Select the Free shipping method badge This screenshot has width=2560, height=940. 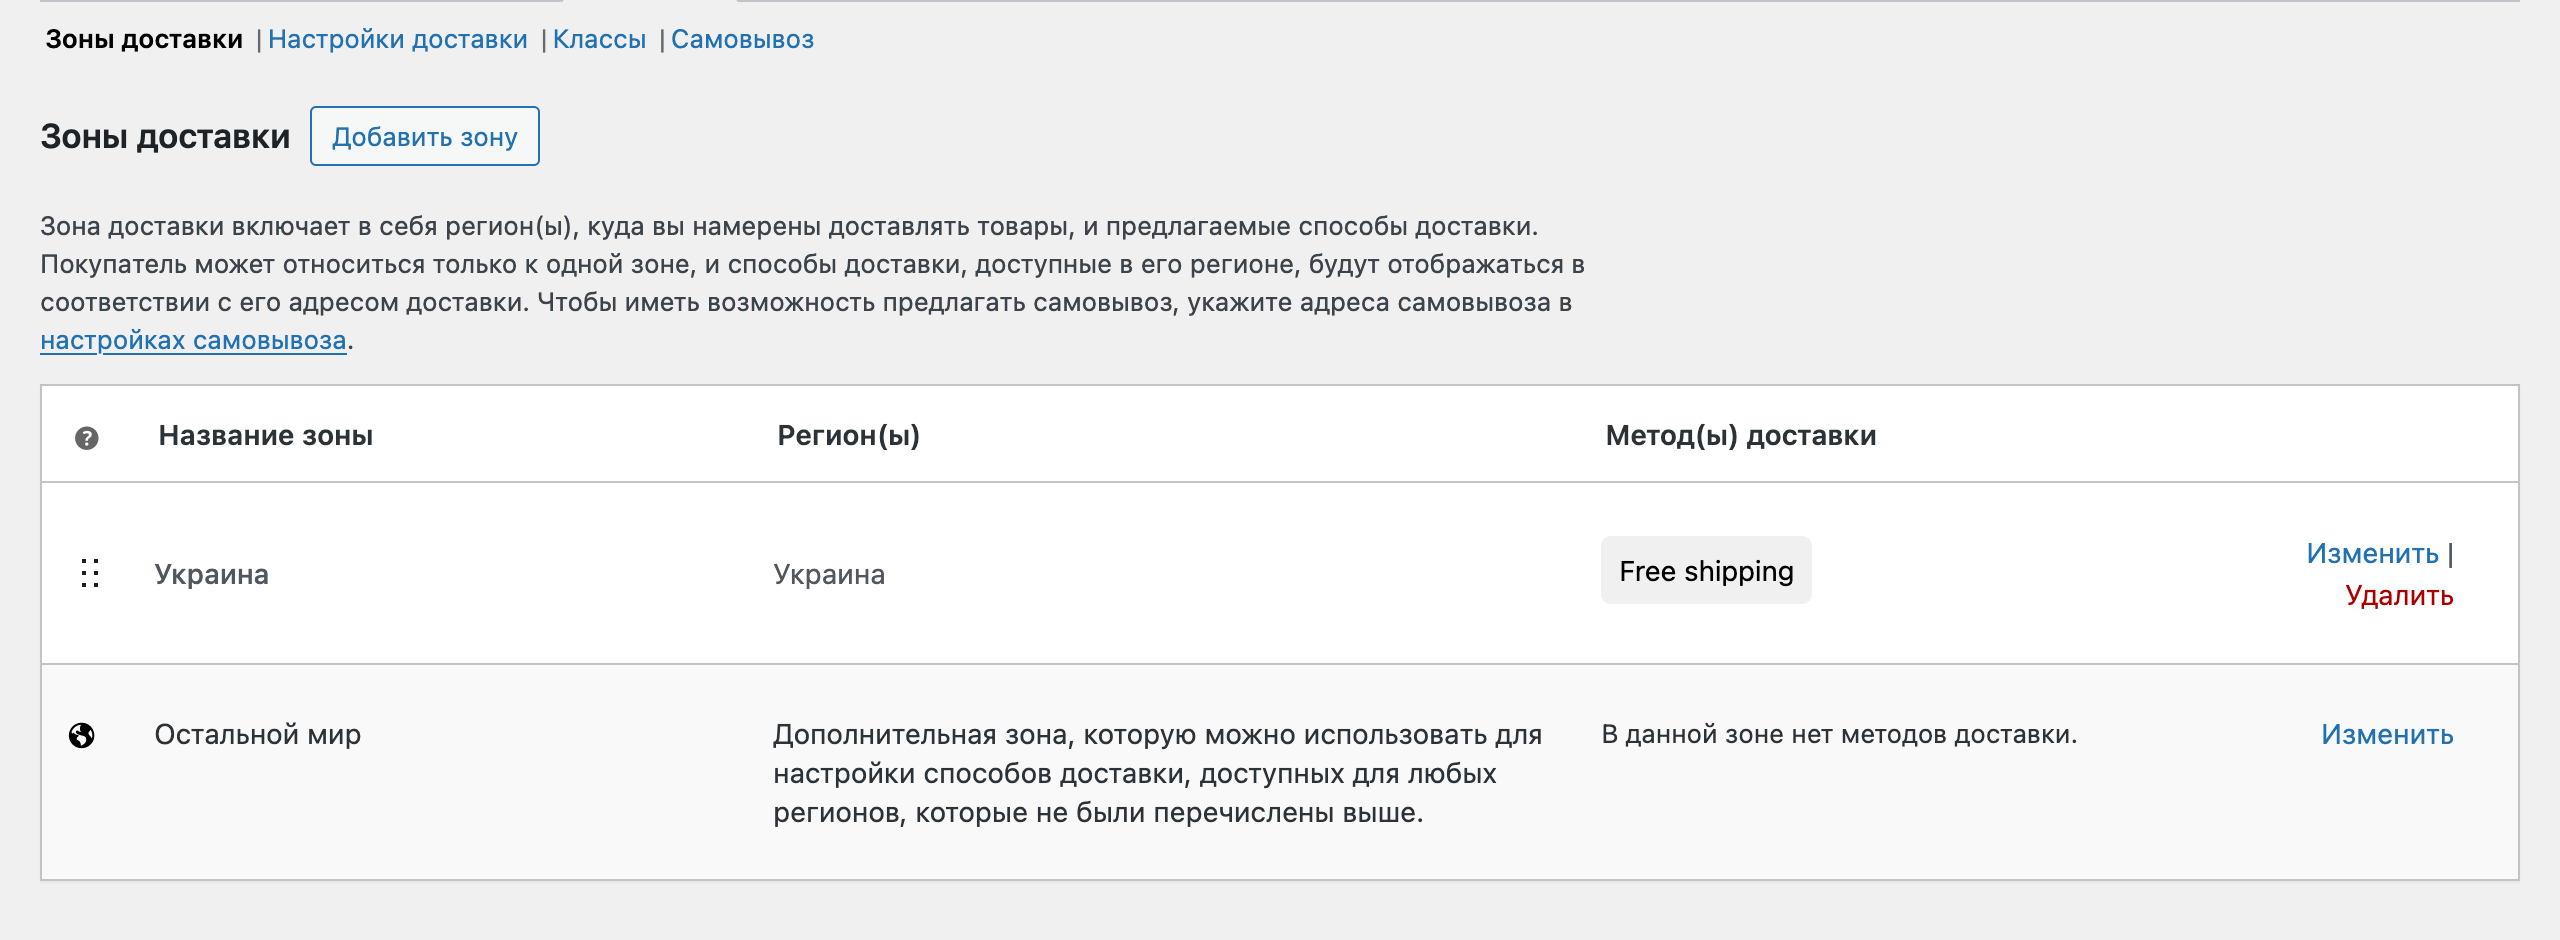1706,571
